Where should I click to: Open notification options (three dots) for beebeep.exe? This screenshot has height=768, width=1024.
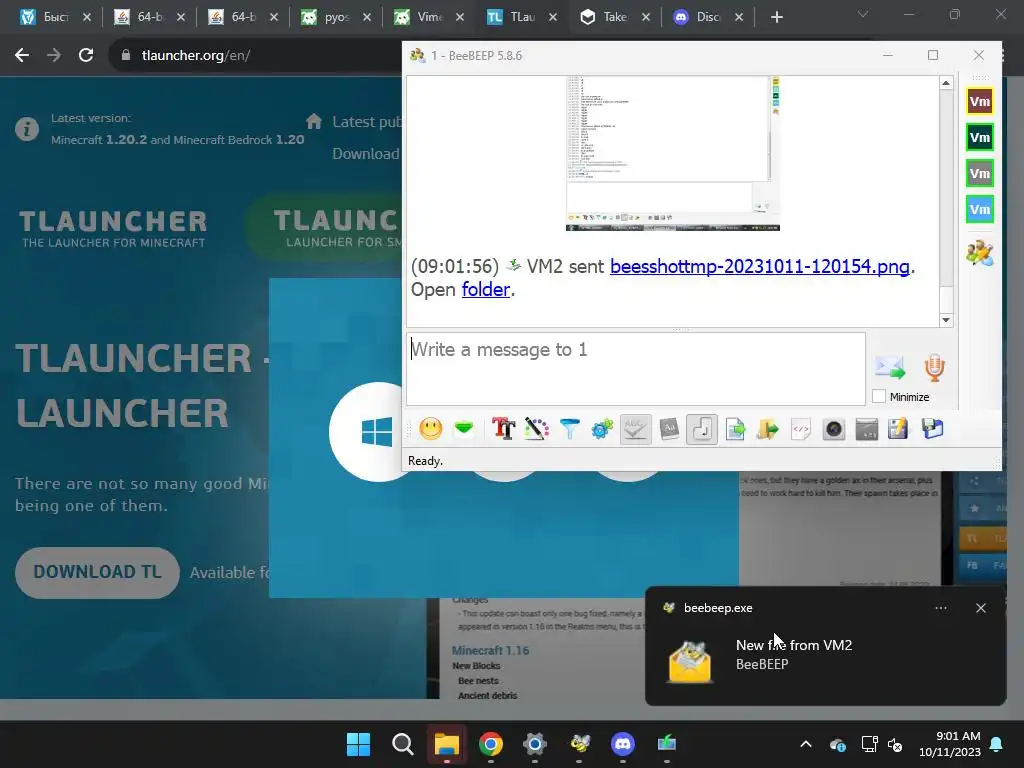[940, 608]
